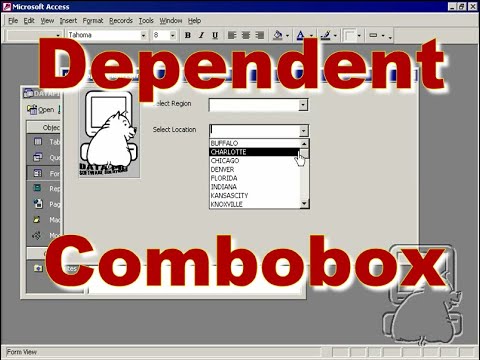Open the Edit menu

[x=29, y=21]
